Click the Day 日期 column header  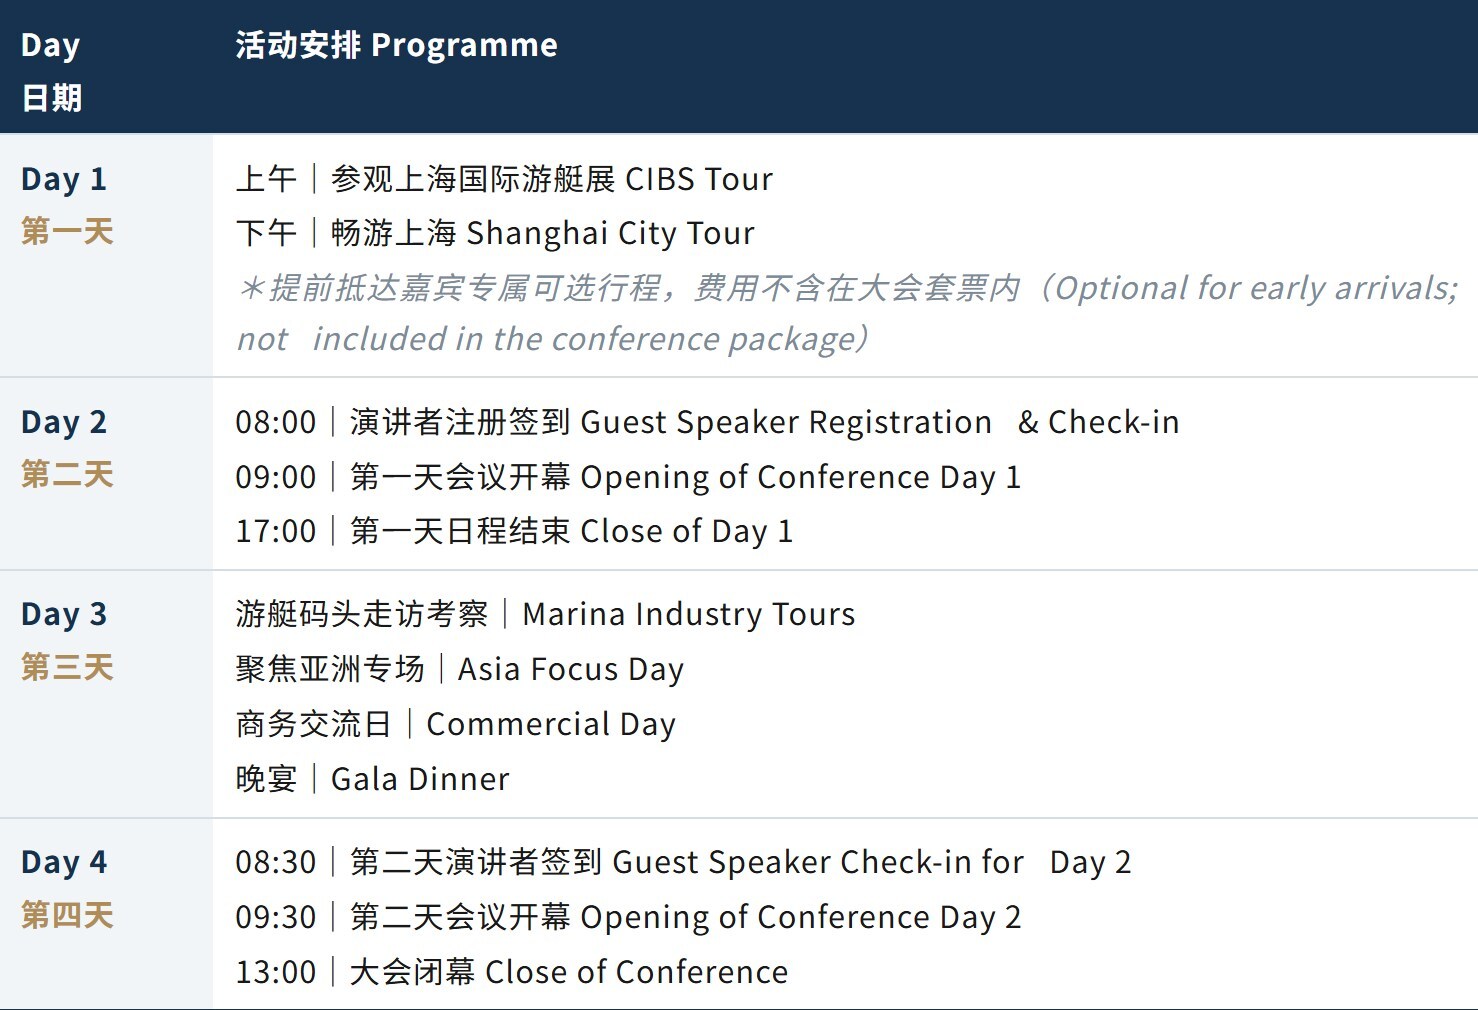(51, 71)
